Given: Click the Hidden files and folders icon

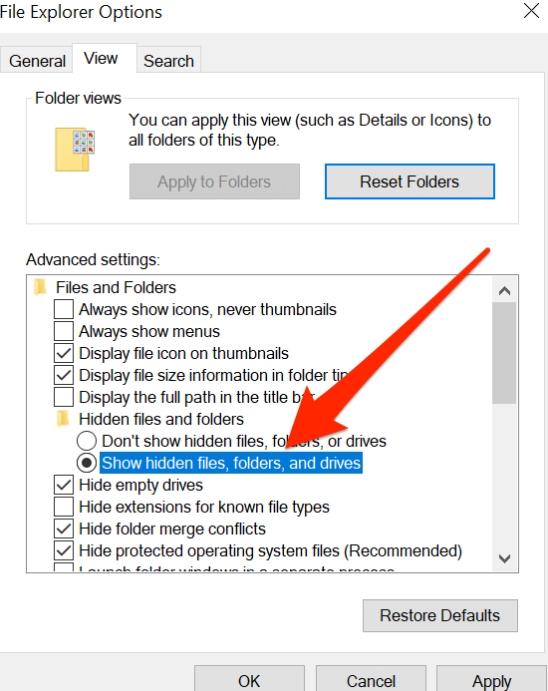Looking at the screenshot, I should tap(63, 419).
